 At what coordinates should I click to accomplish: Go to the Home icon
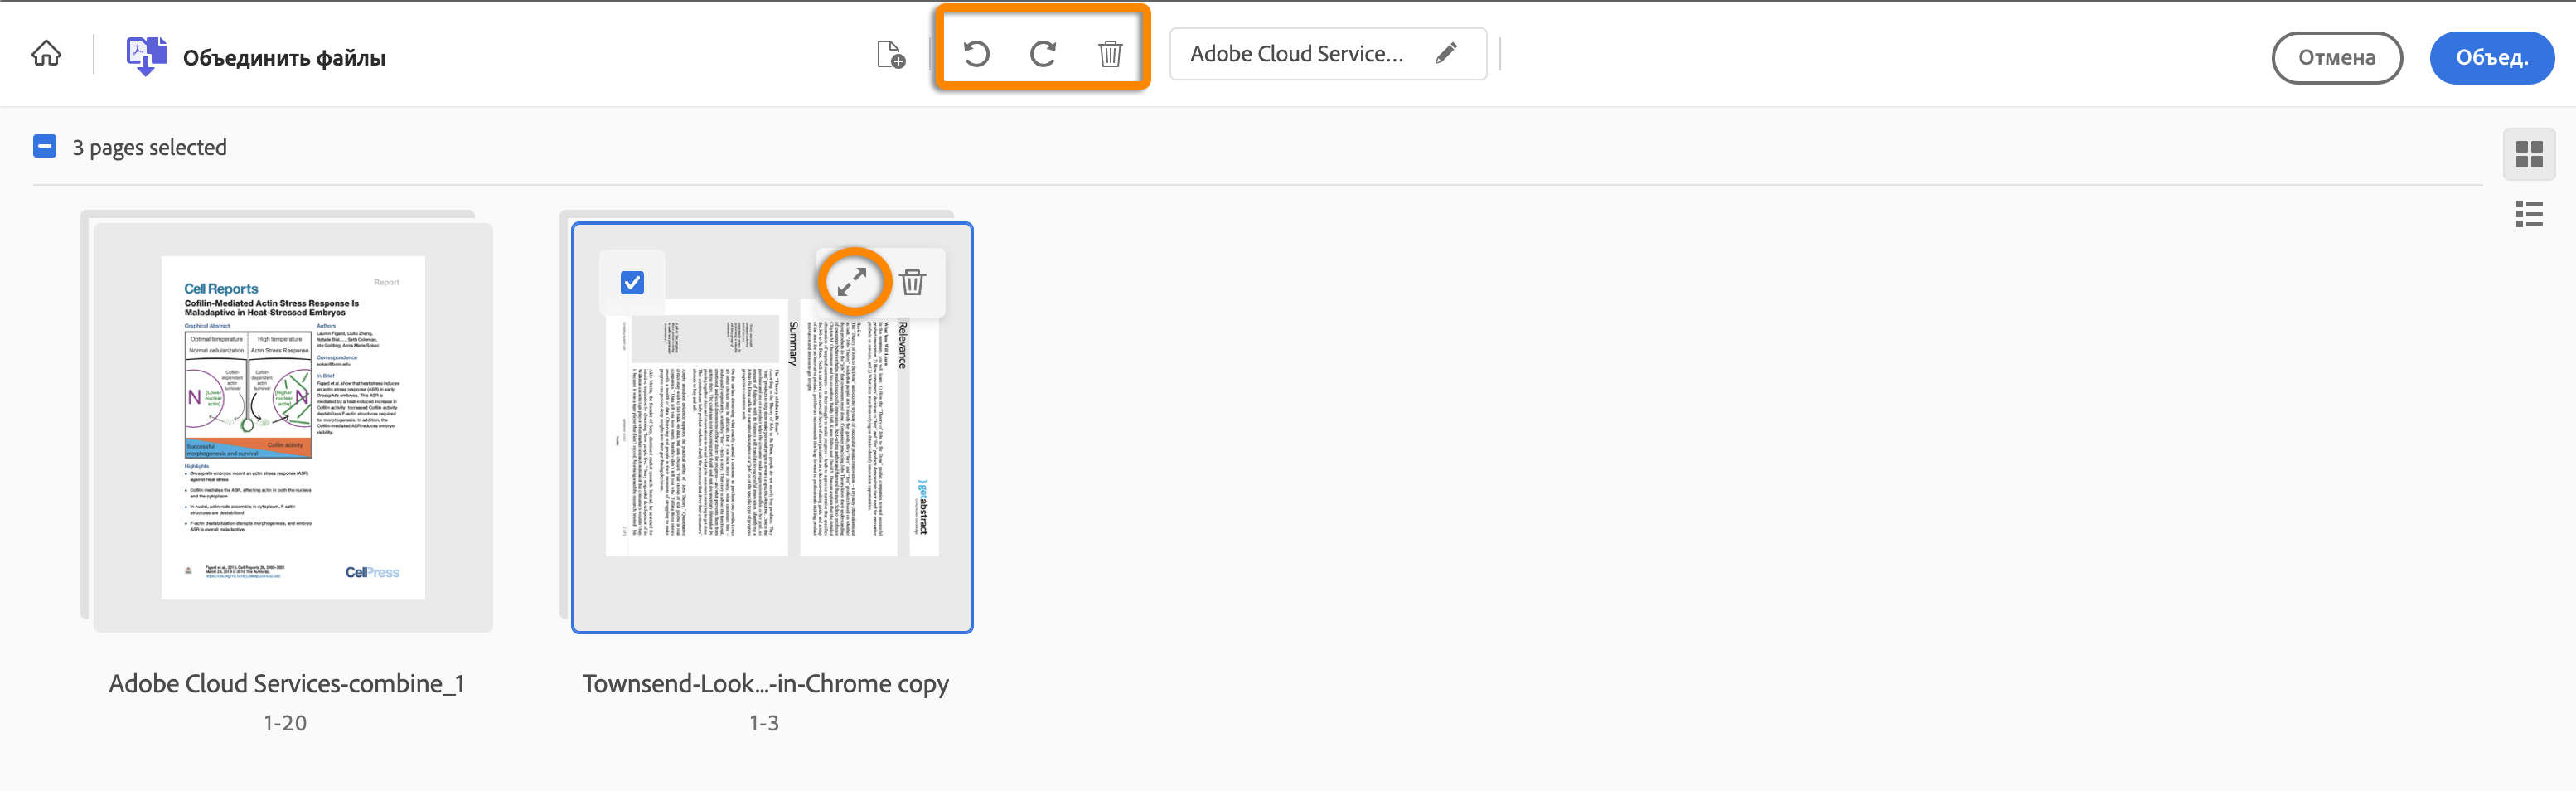[46, 54]
